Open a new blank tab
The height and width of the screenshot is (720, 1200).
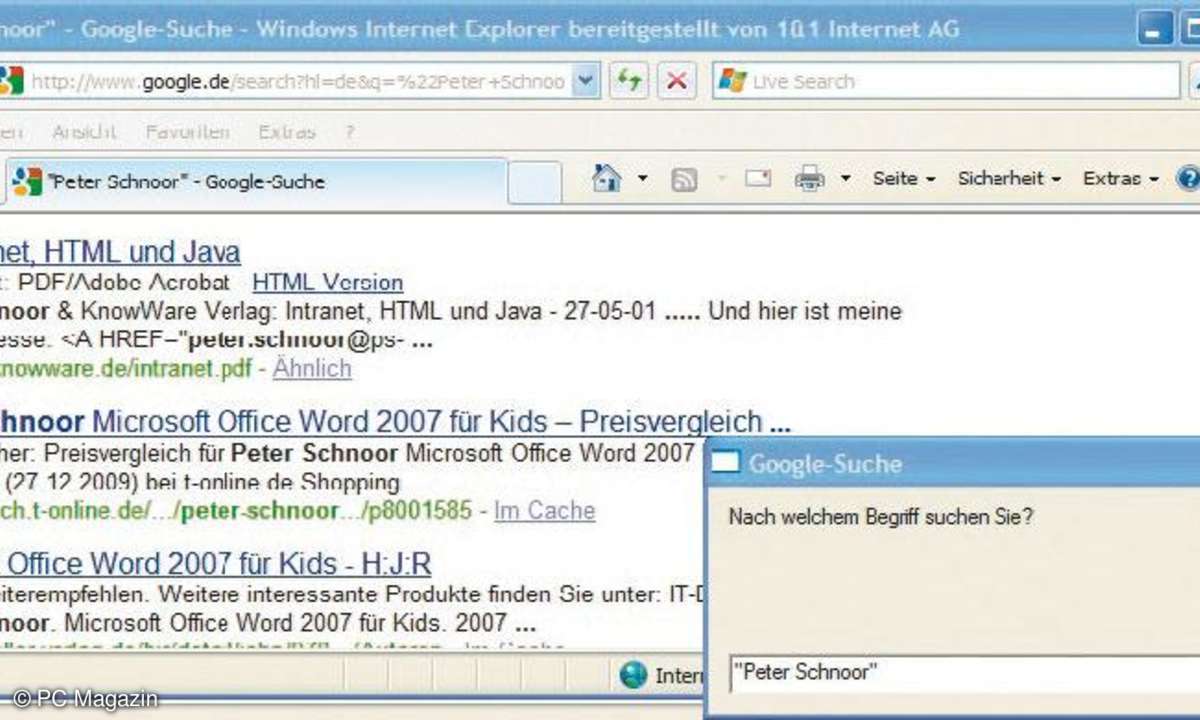[x=535, y=183]
